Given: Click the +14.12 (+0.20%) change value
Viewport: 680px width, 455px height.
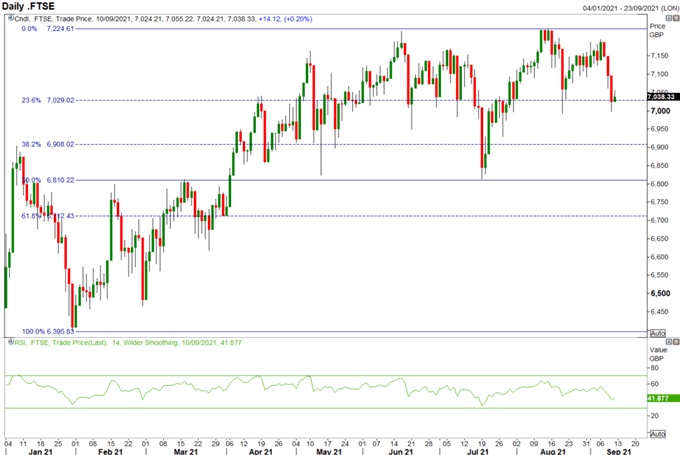Looking at the screenshot, I should [285, 19].
